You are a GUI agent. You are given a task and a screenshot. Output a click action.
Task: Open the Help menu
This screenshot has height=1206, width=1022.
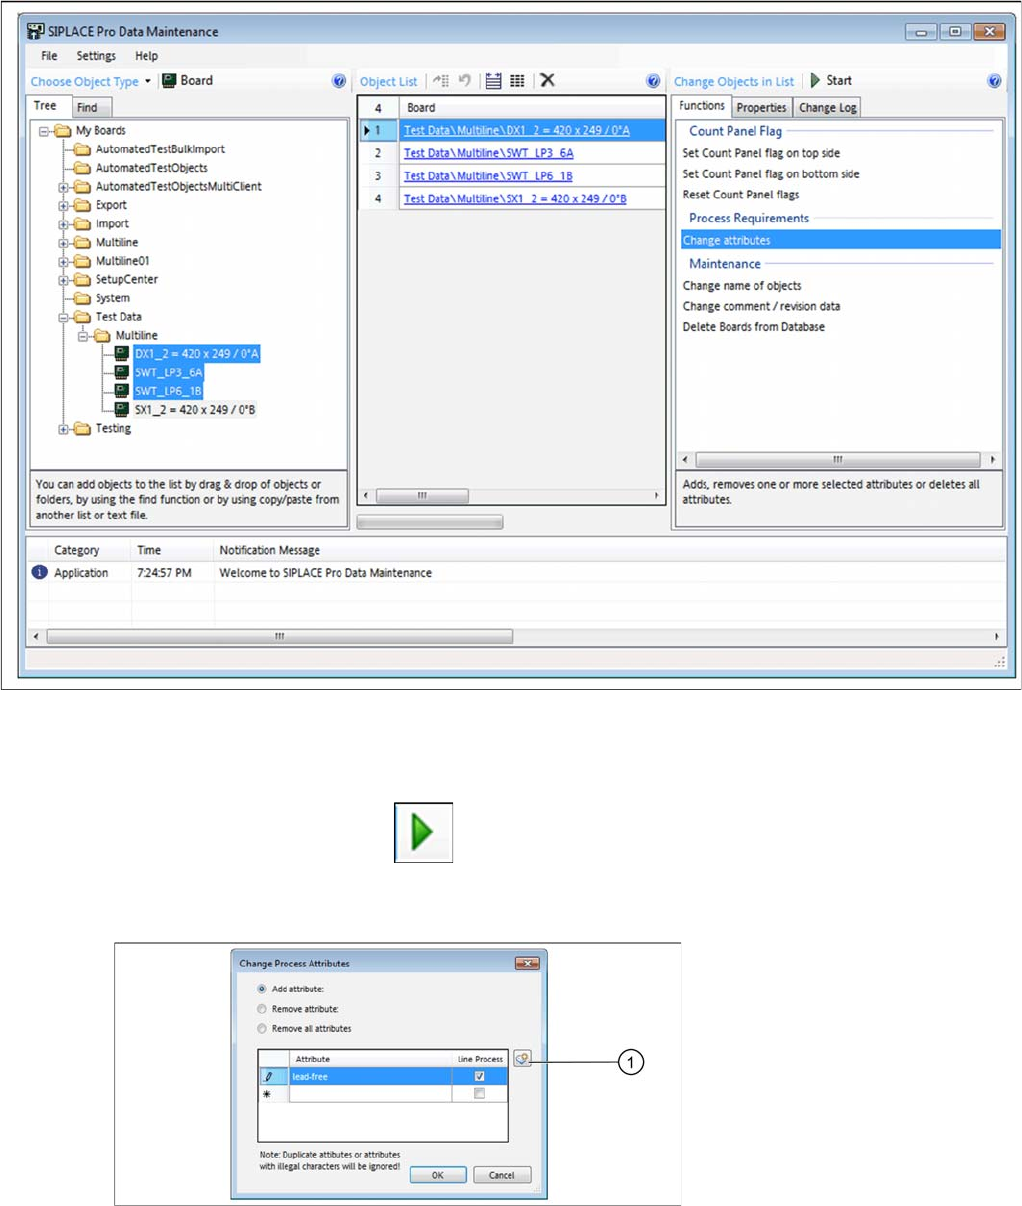pyautogui.click(x=146, y=56)
